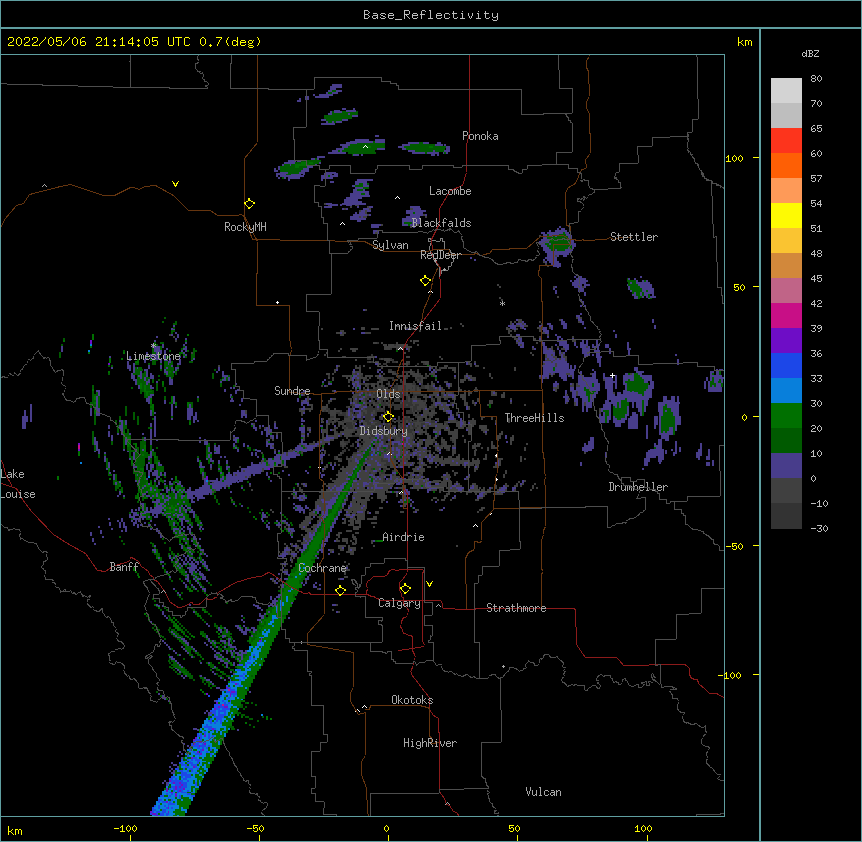
Task: Click the RedDeer city label
Action: [440, 255]
